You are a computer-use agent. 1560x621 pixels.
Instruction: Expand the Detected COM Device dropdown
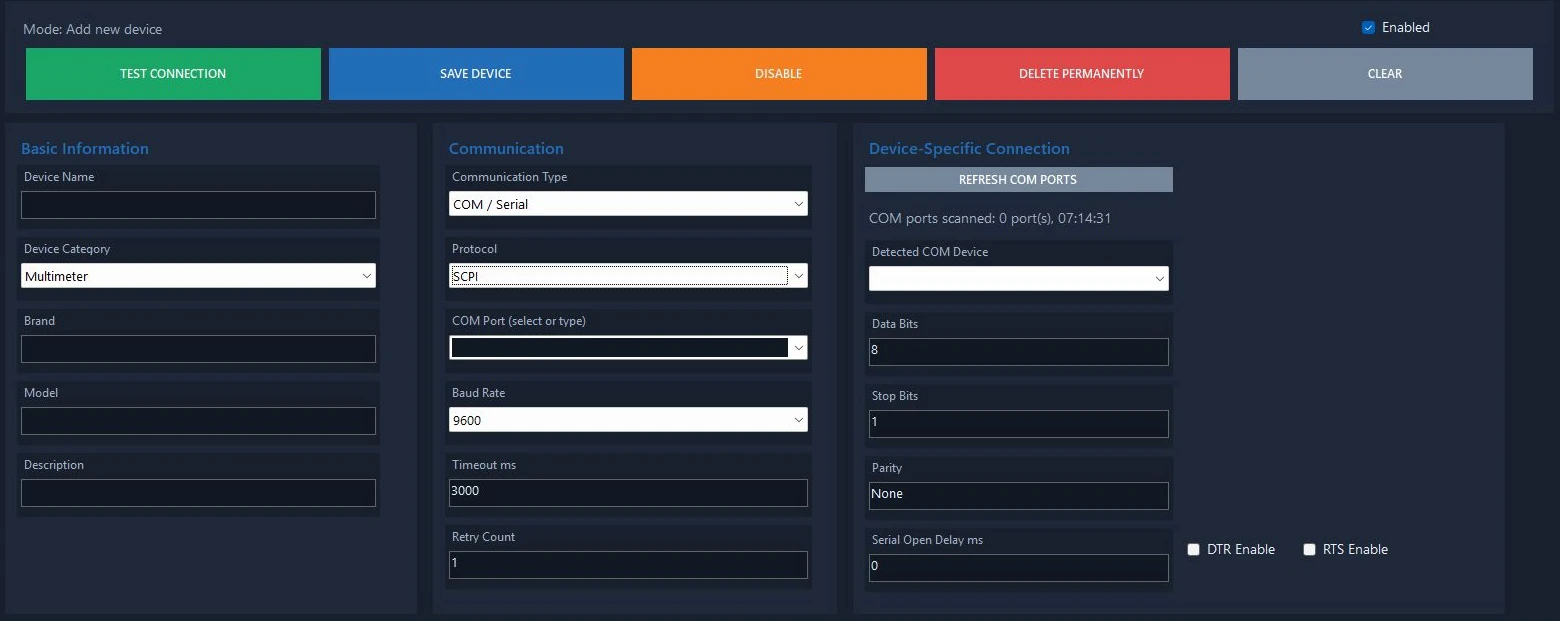click(x=1018, y=278)
